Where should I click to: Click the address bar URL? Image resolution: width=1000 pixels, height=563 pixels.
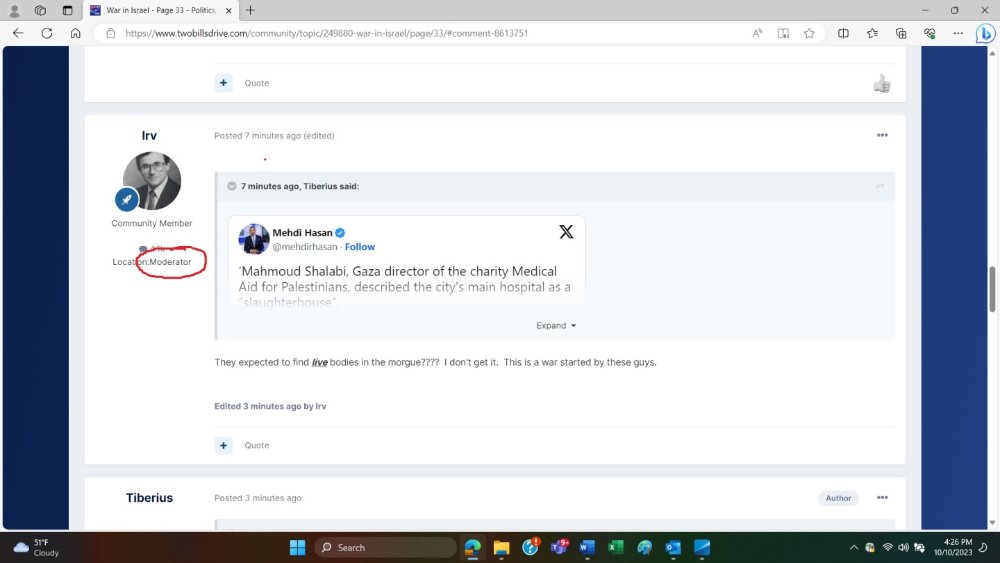[327, 33]
